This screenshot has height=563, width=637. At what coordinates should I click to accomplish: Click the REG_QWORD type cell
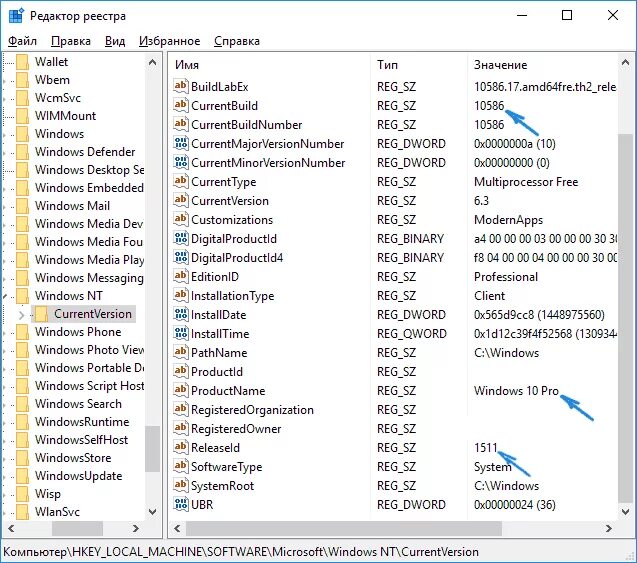(412, 333)
